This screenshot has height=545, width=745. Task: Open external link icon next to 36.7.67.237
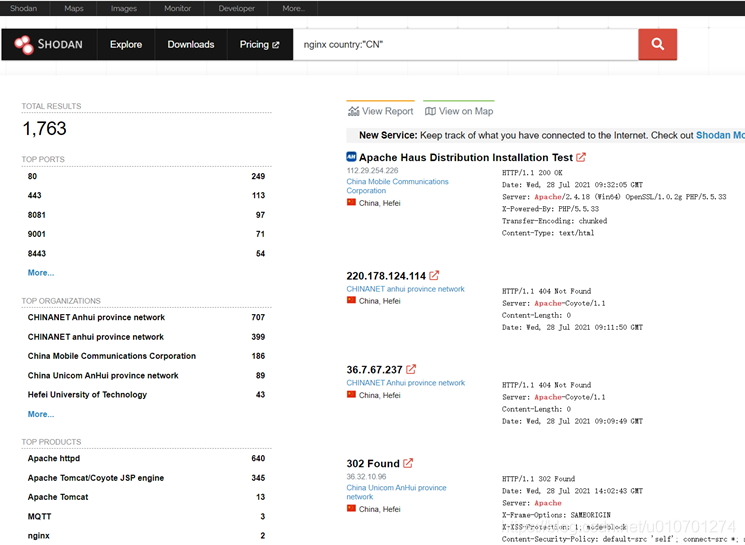[x=411, y=369]
